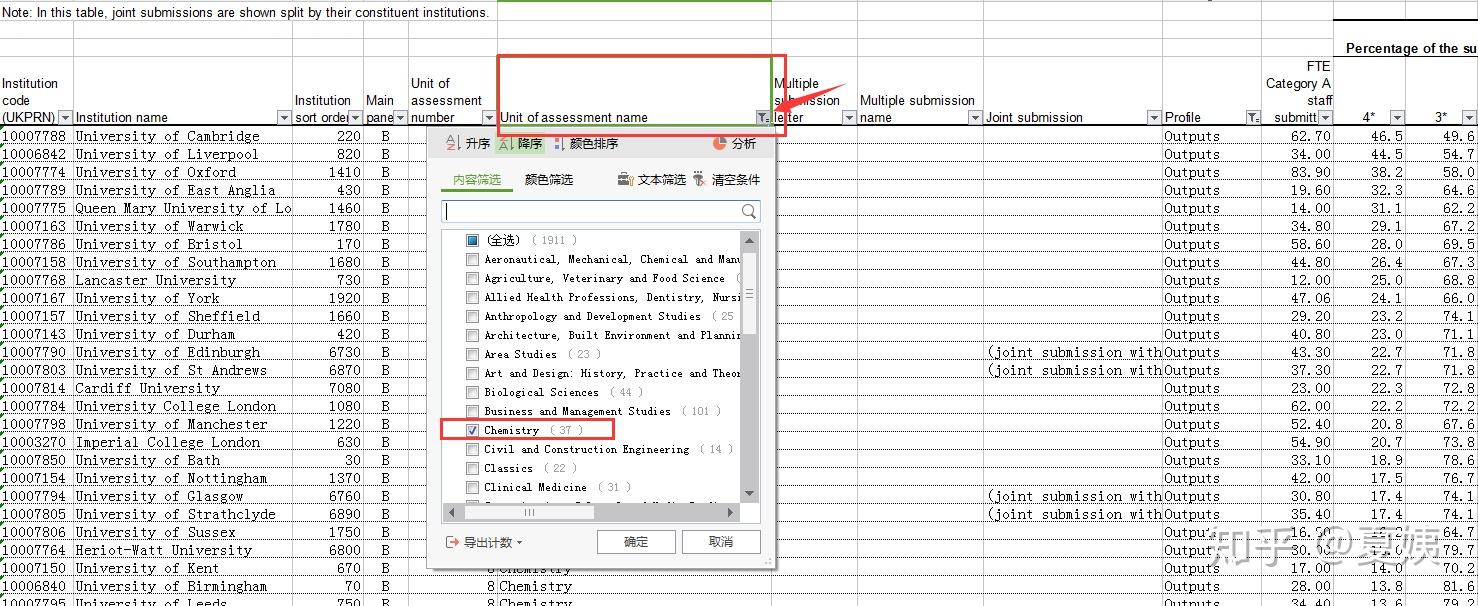Click the search magnifier in filter box
Image resolution: width=1478 pixels, height=606 pixels.
point(749,212)
